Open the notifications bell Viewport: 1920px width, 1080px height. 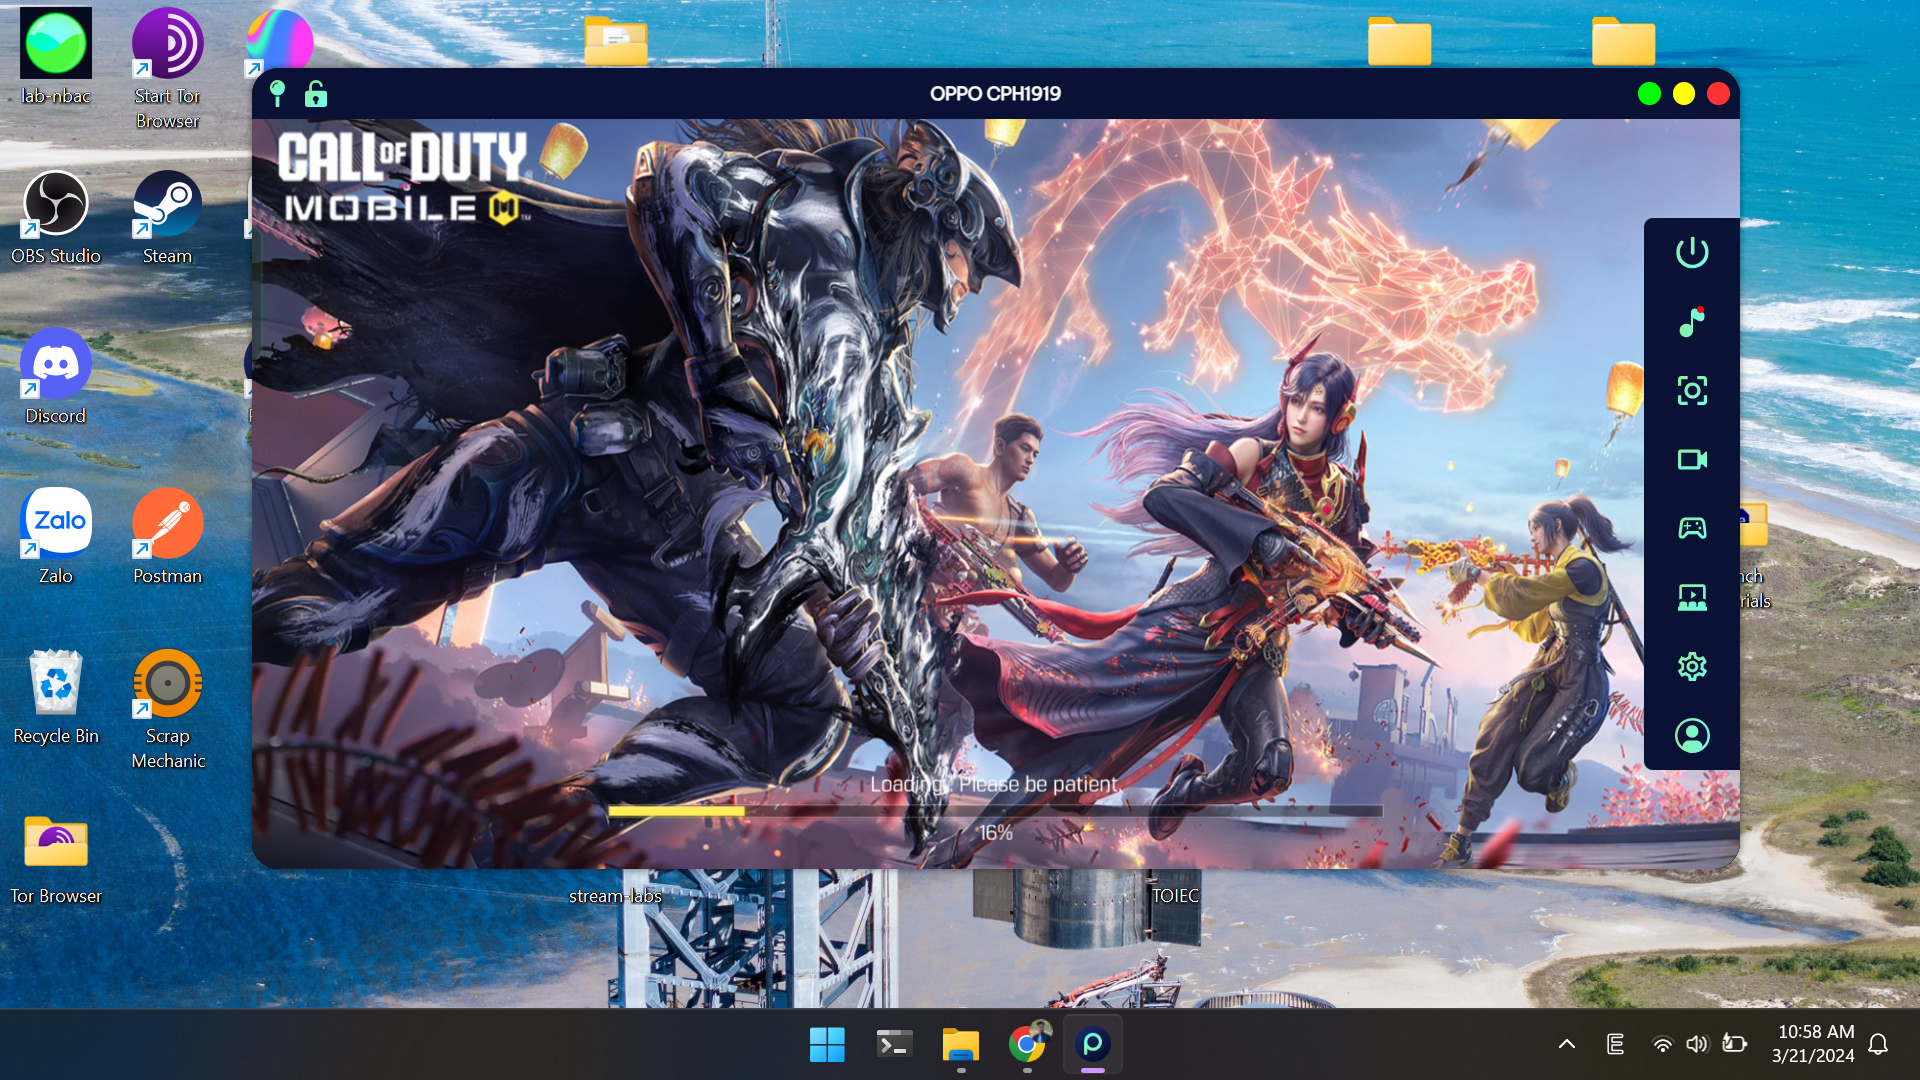[1878, 1045]
